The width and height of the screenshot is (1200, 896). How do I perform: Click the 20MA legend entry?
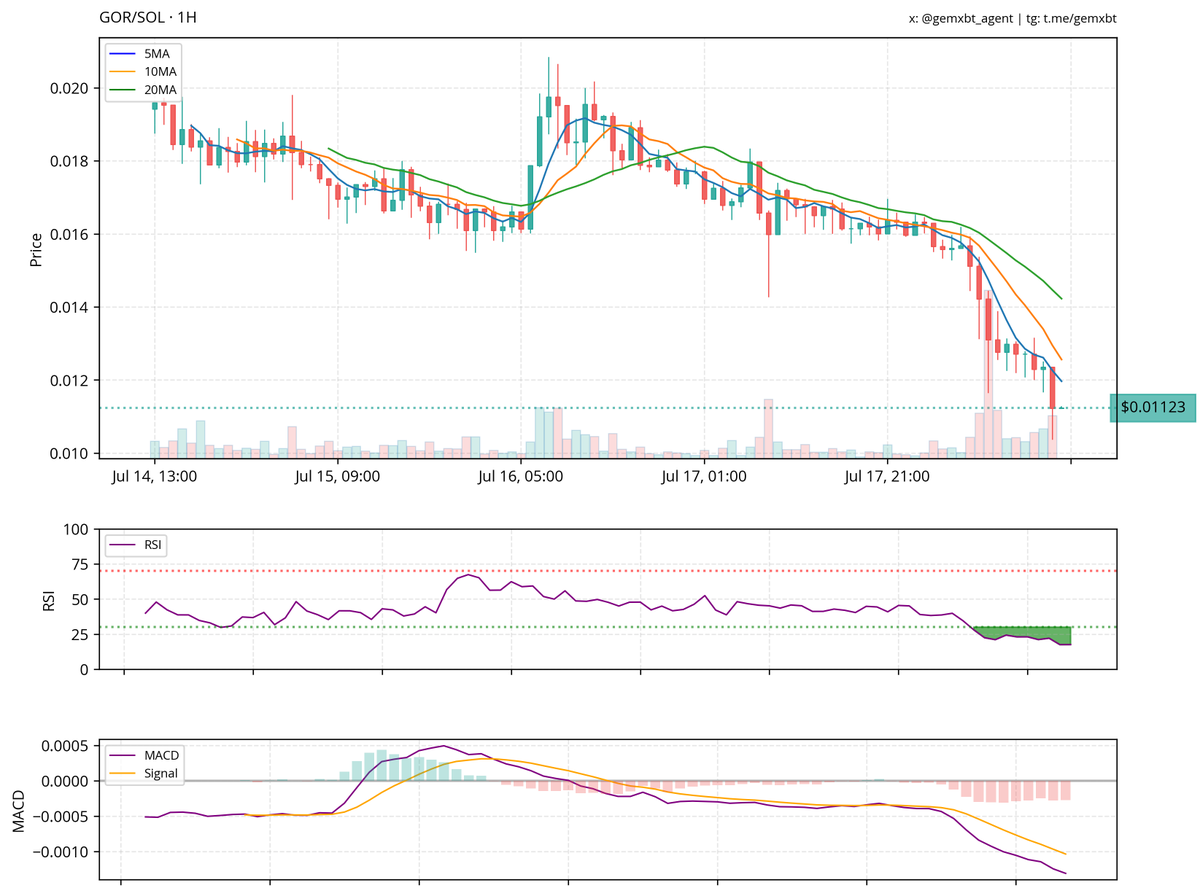coord(145,91)
